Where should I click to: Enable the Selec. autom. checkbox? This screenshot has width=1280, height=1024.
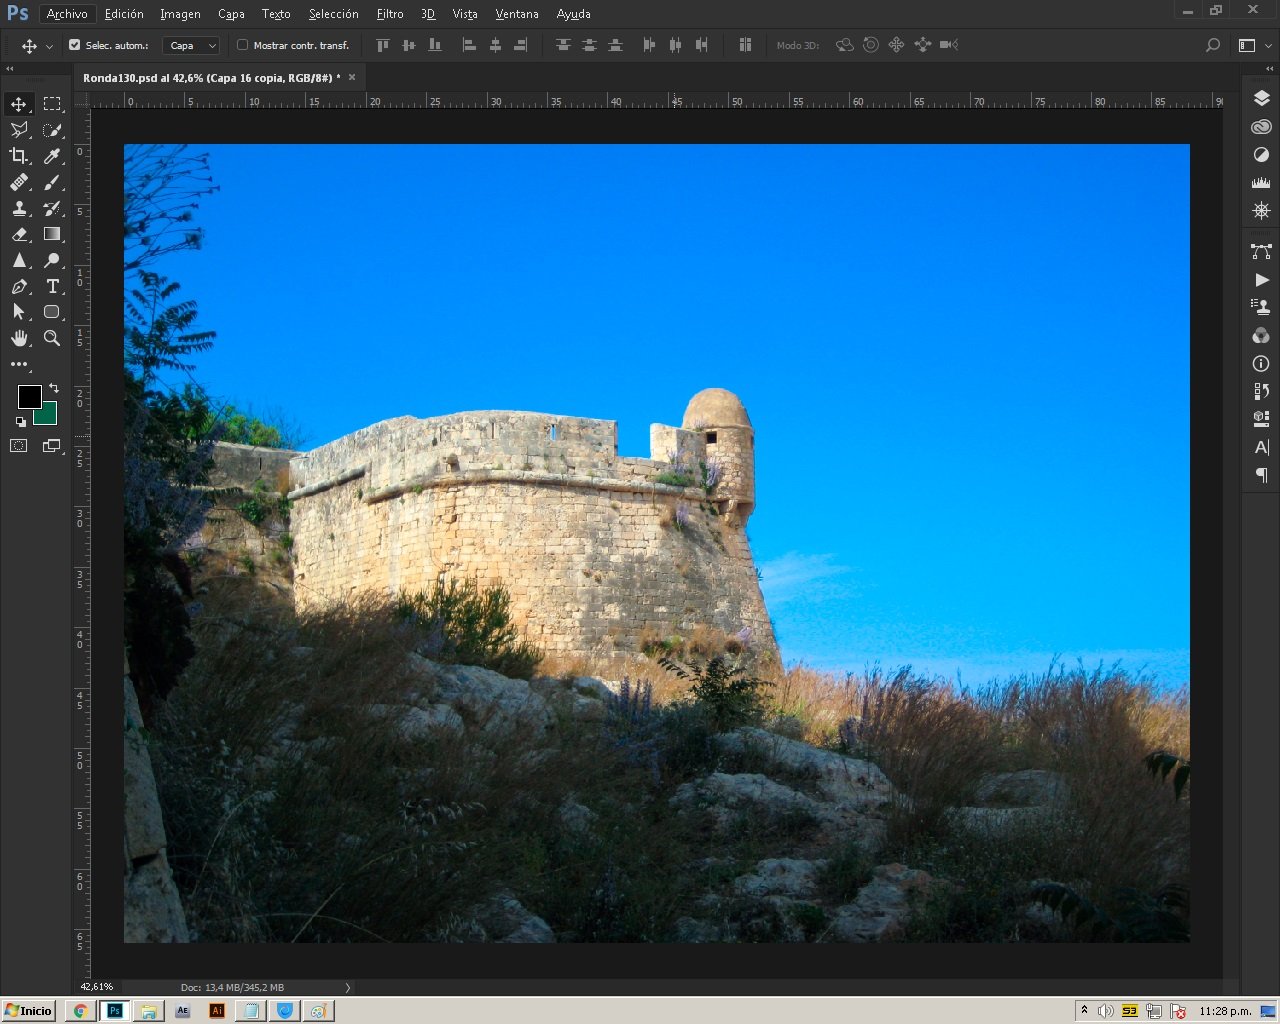click(x=74, y=45)
